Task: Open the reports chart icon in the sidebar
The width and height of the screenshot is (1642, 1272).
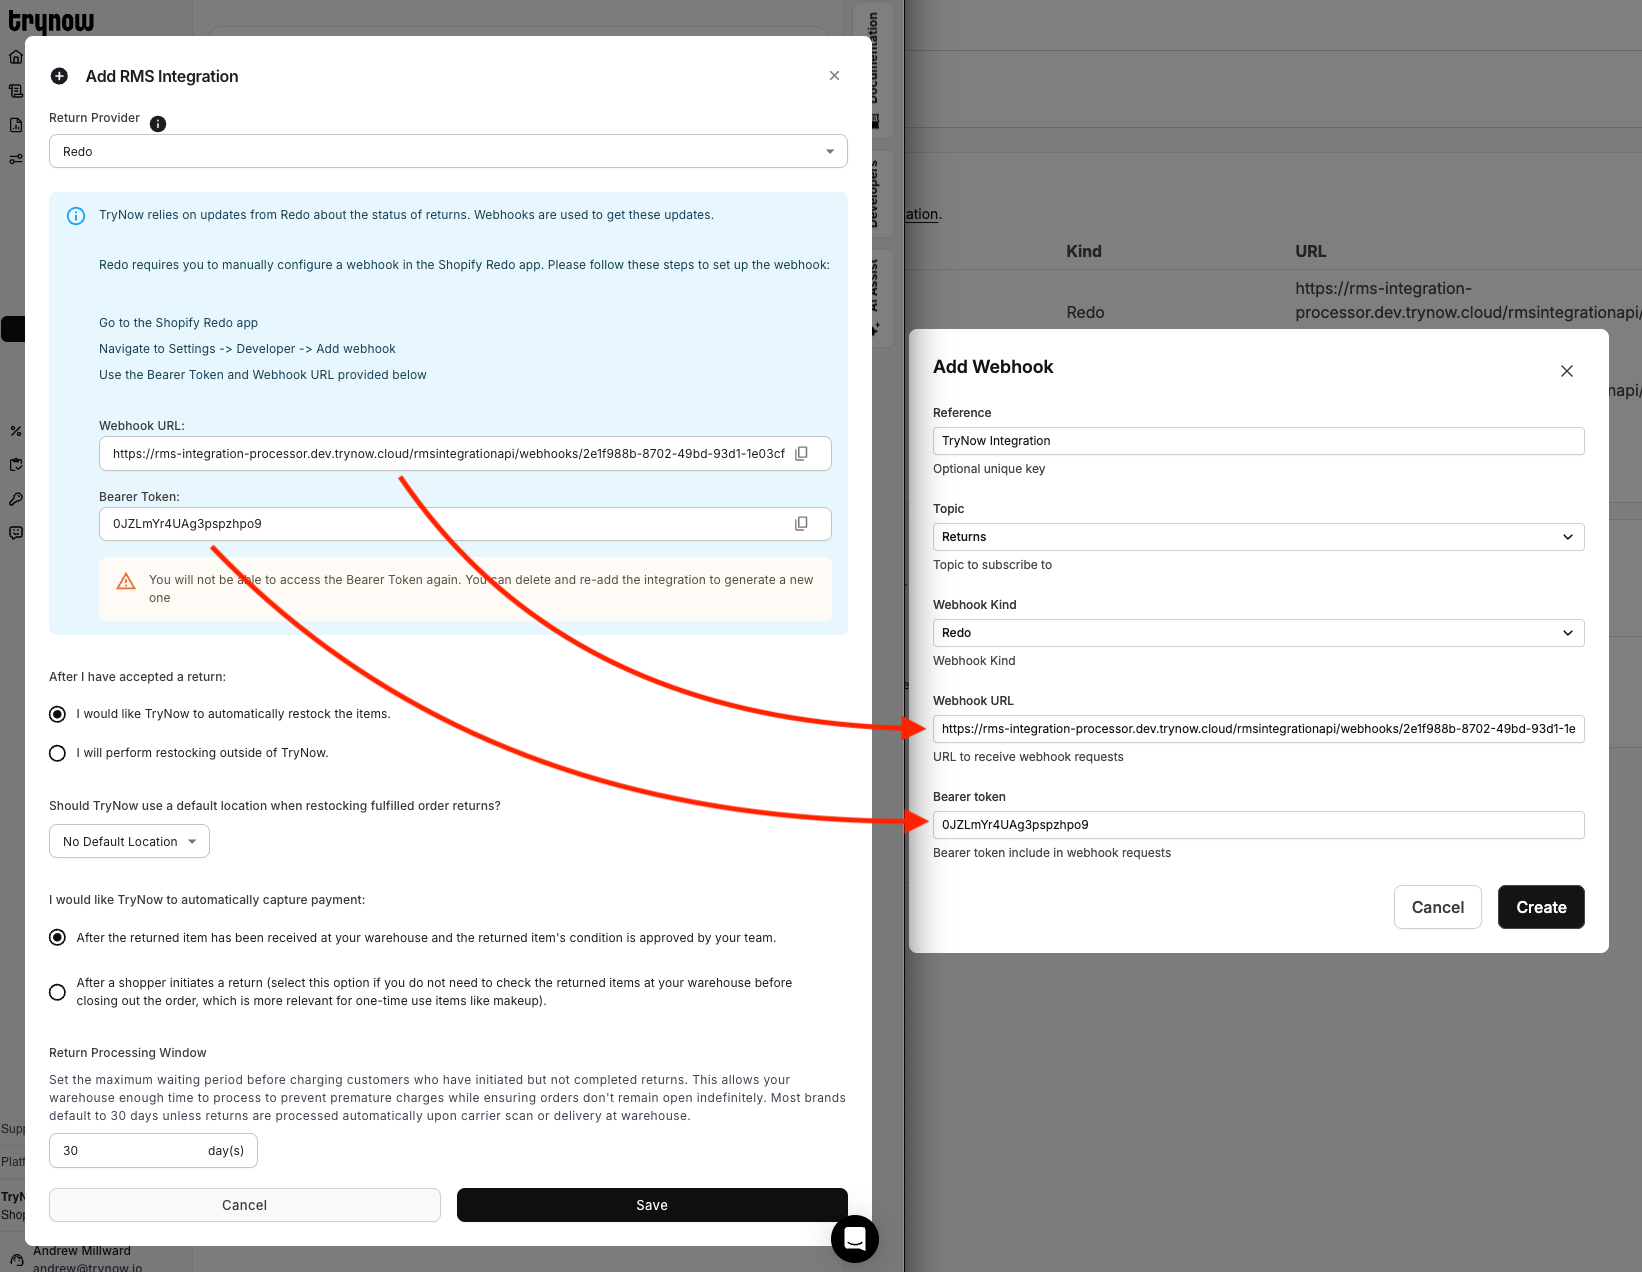Action: click(16, 125)
